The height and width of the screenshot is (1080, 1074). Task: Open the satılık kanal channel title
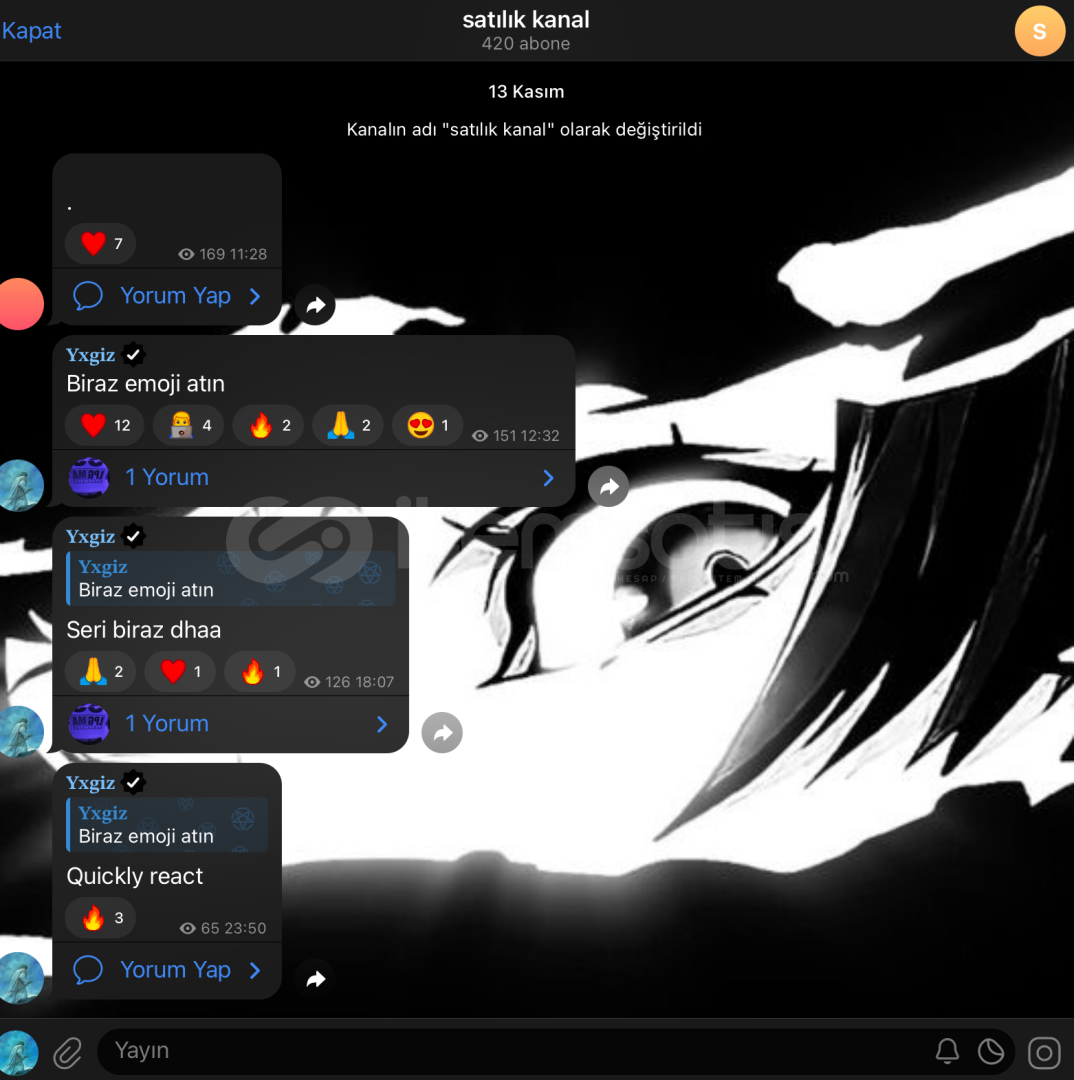pyautogui.click(x=526, y=19)
